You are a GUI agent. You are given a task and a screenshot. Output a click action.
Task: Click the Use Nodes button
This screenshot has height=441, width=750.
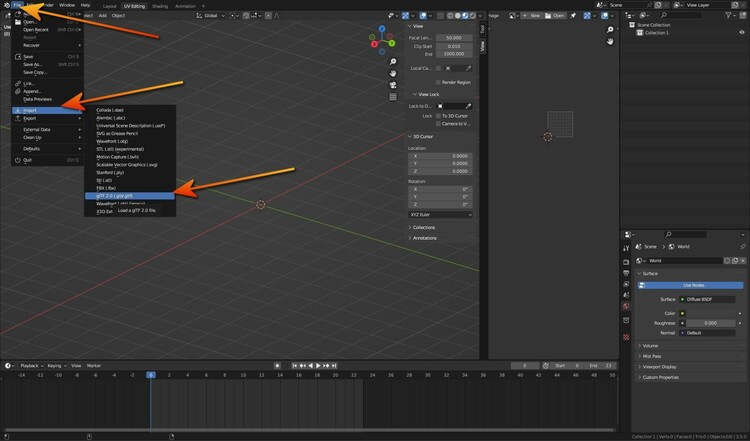coord(692,285)
